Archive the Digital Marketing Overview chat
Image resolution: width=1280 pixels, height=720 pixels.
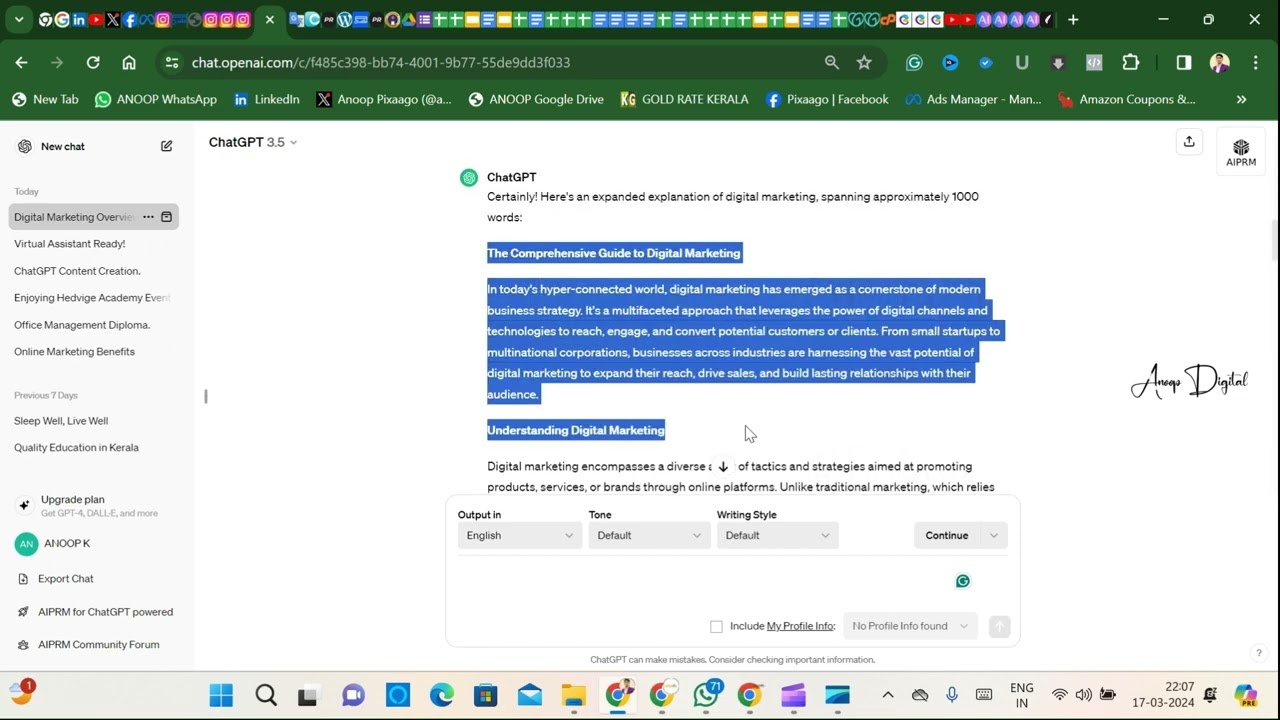tap(167, 217)
